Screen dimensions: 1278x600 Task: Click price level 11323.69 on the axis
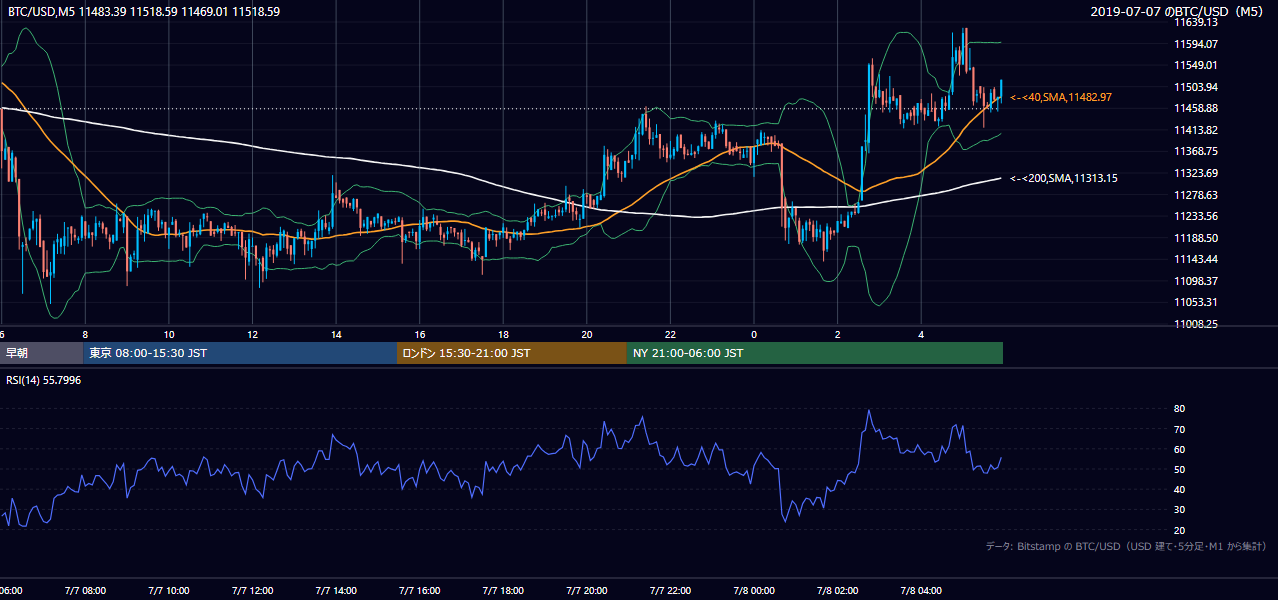point(1196,173)
